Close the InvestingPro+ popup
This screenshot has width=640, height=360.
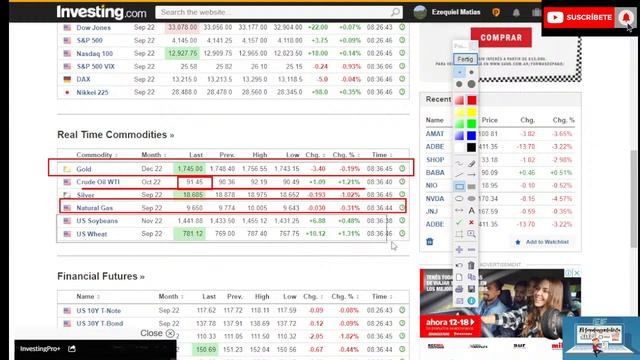[157, 333]
